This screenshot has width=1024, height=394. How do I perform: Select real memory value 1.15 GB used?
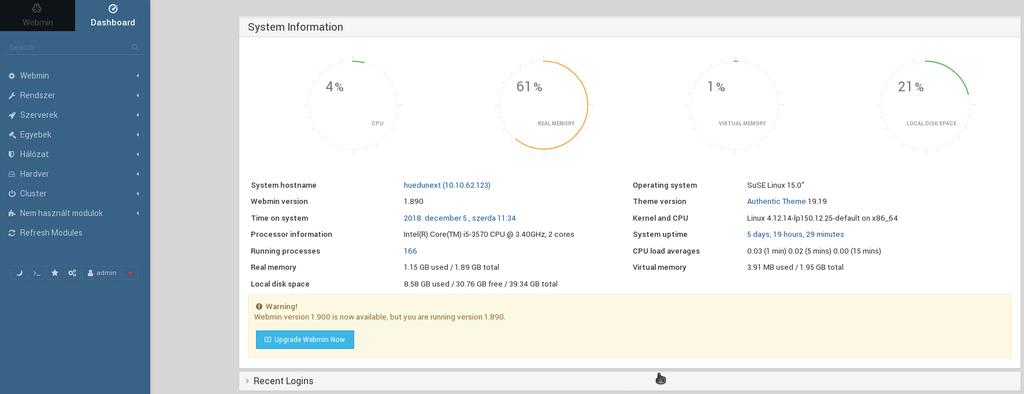tap(452, 267)
